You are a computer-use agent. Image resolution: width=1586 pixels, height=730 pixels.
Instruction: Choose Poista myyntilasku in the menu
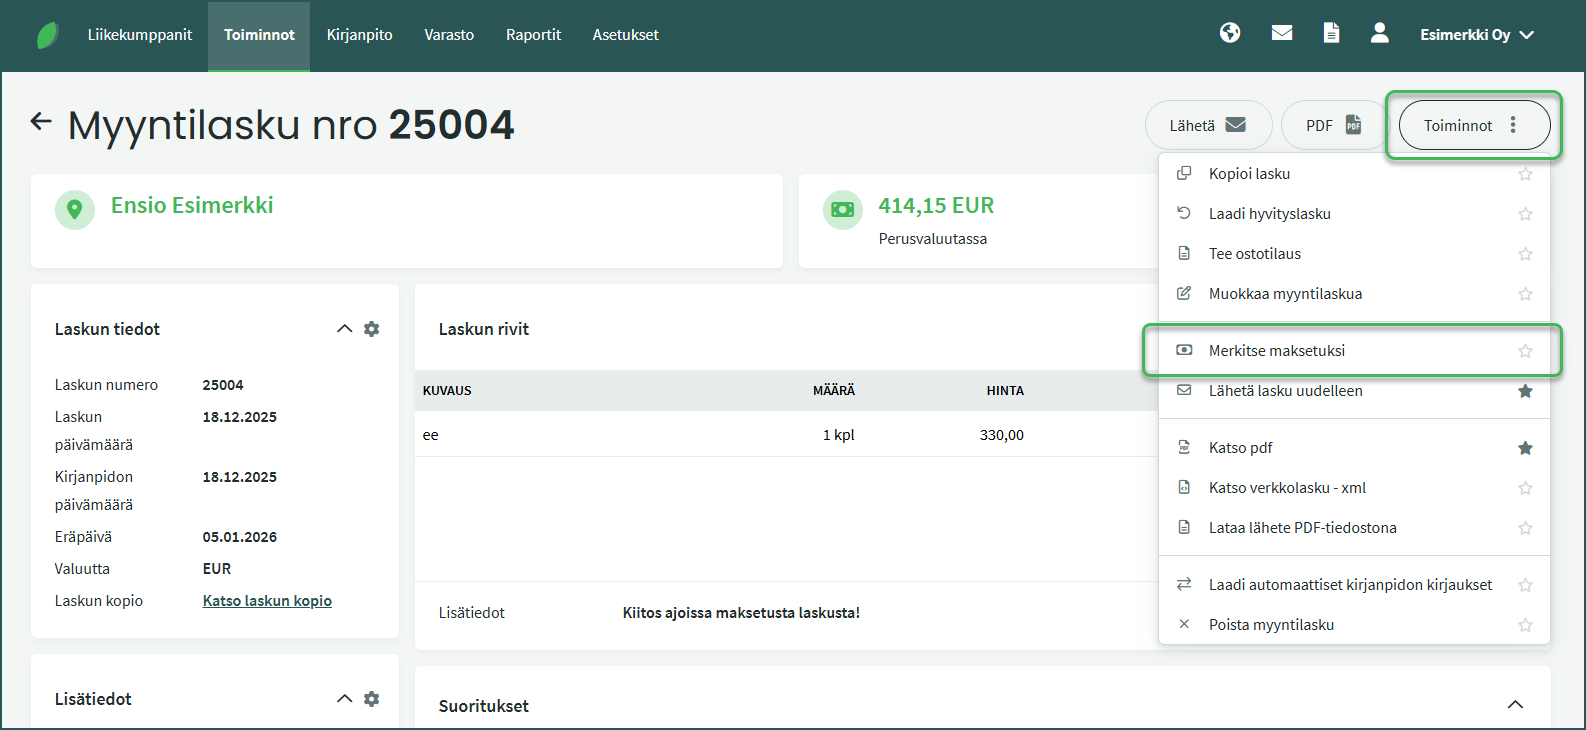pos(1271,625)
